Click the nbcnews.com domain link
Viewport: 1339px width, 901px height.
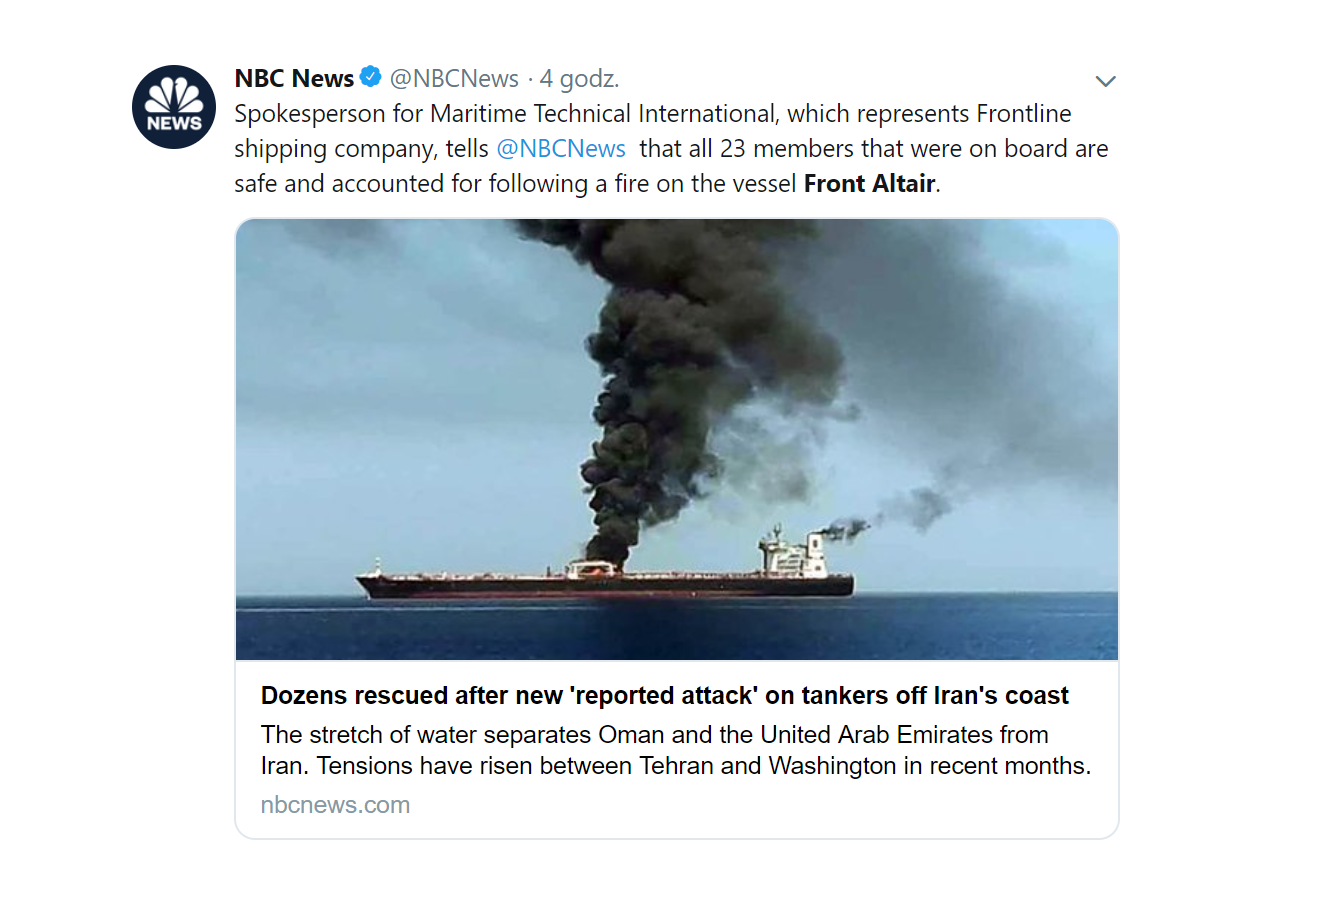(x=335, y=805)
